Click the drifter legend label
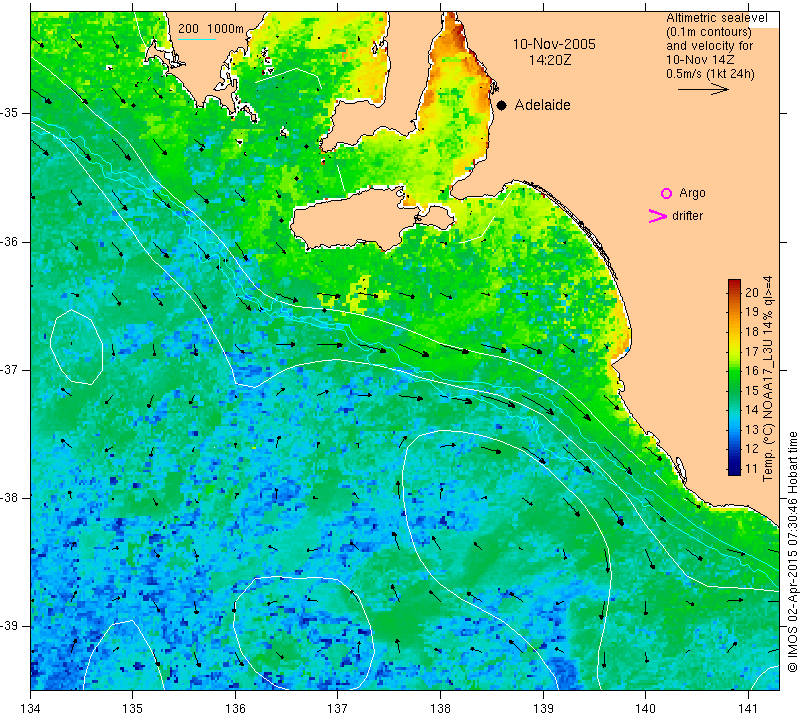 687,216
